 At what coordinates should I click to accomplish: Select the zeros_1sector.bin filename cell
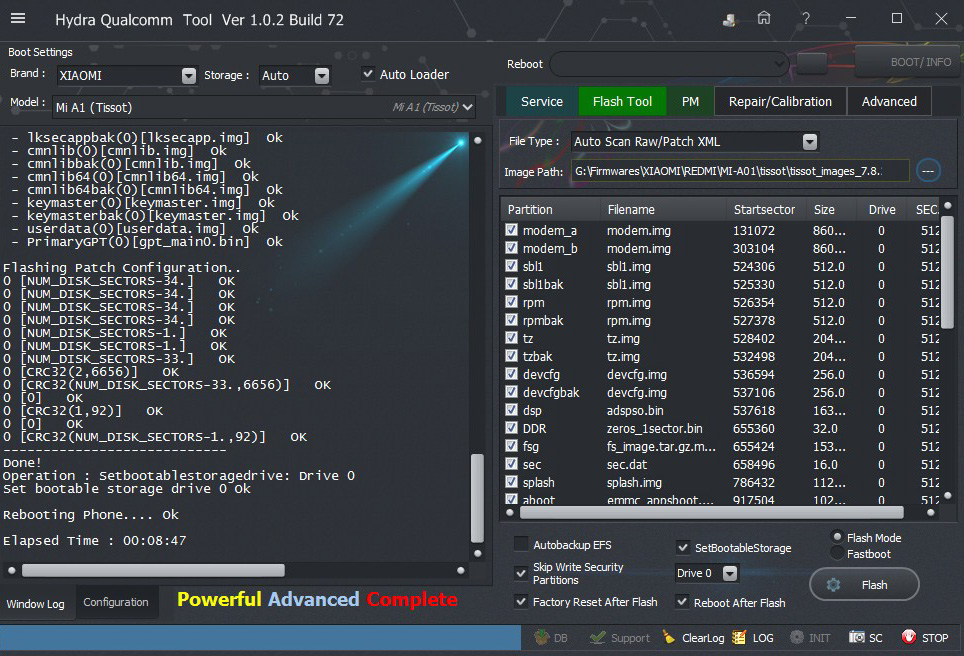654,428
